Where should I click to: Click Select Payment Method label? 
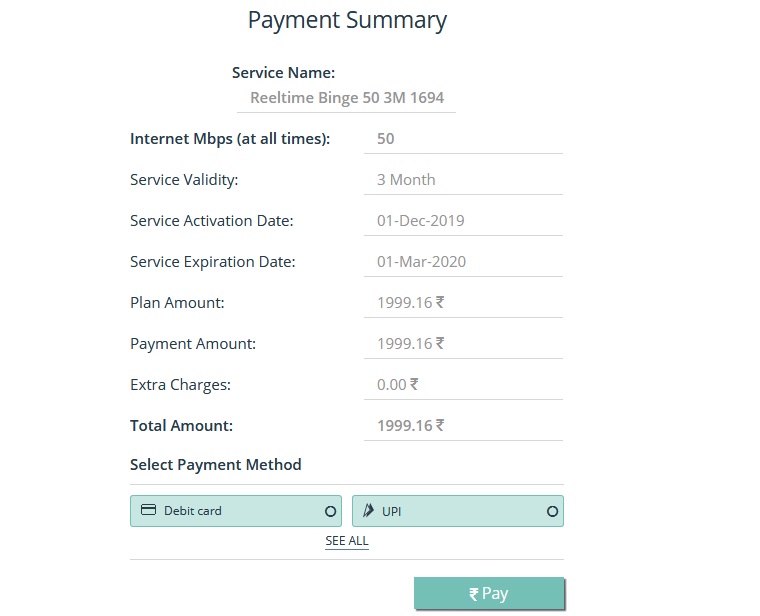(x=215, y=464)
